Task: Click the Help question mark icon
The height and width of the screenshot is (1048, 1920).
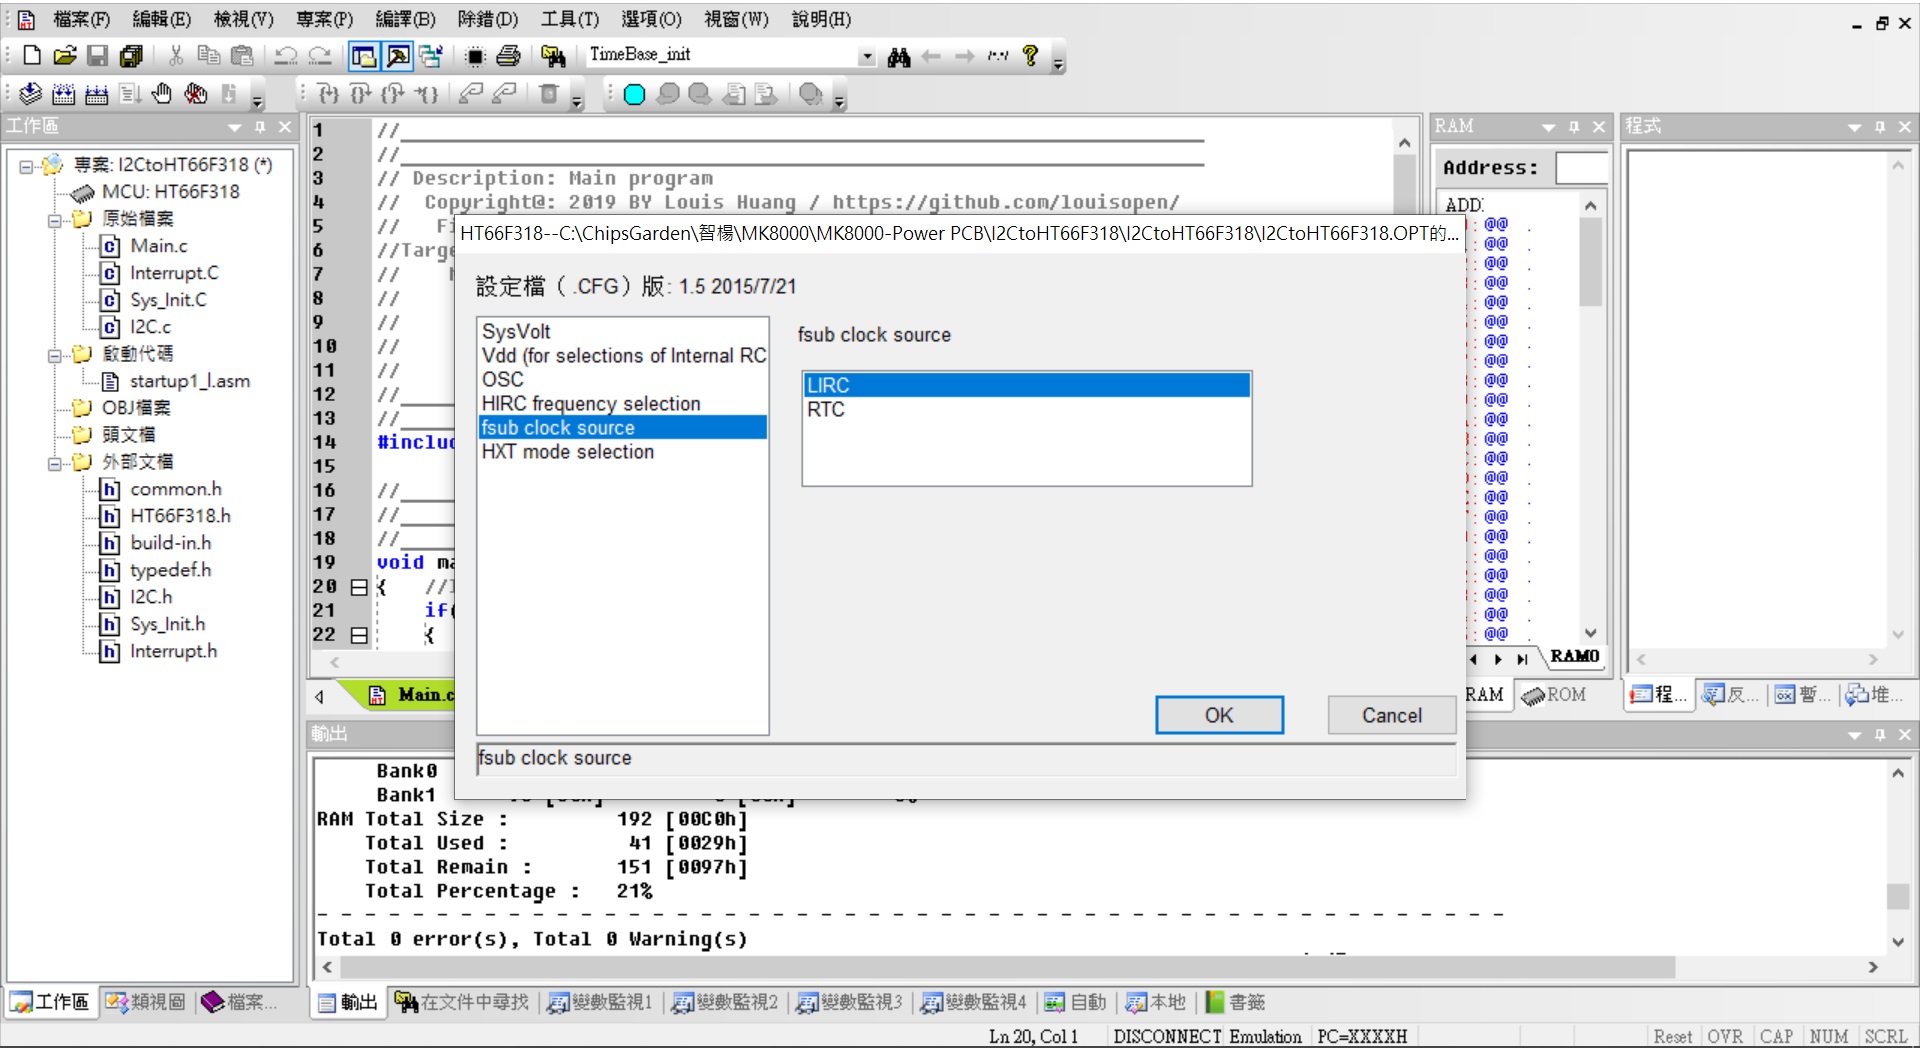Action: tap(1031, 56)
